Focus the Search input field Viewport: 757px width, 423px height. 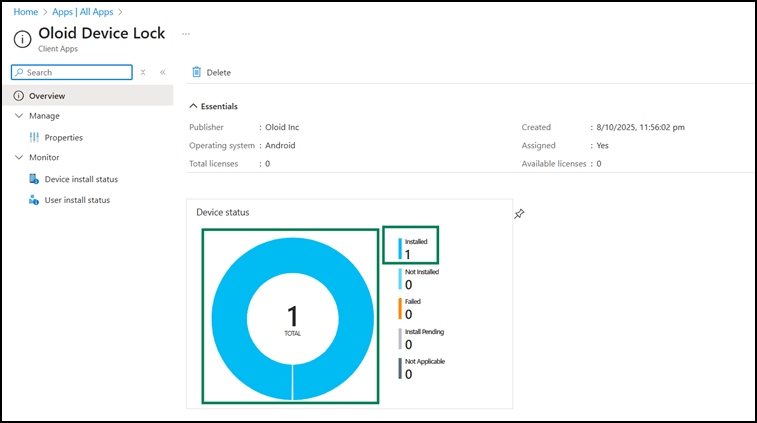pos(72,72)
